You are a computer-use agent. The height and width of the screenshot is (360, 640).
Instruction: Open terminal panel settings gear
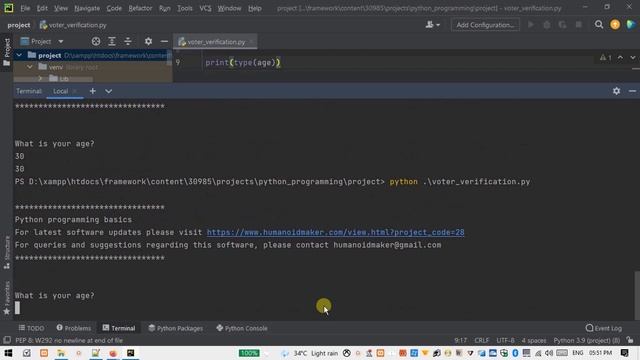[x=616, y=91]
